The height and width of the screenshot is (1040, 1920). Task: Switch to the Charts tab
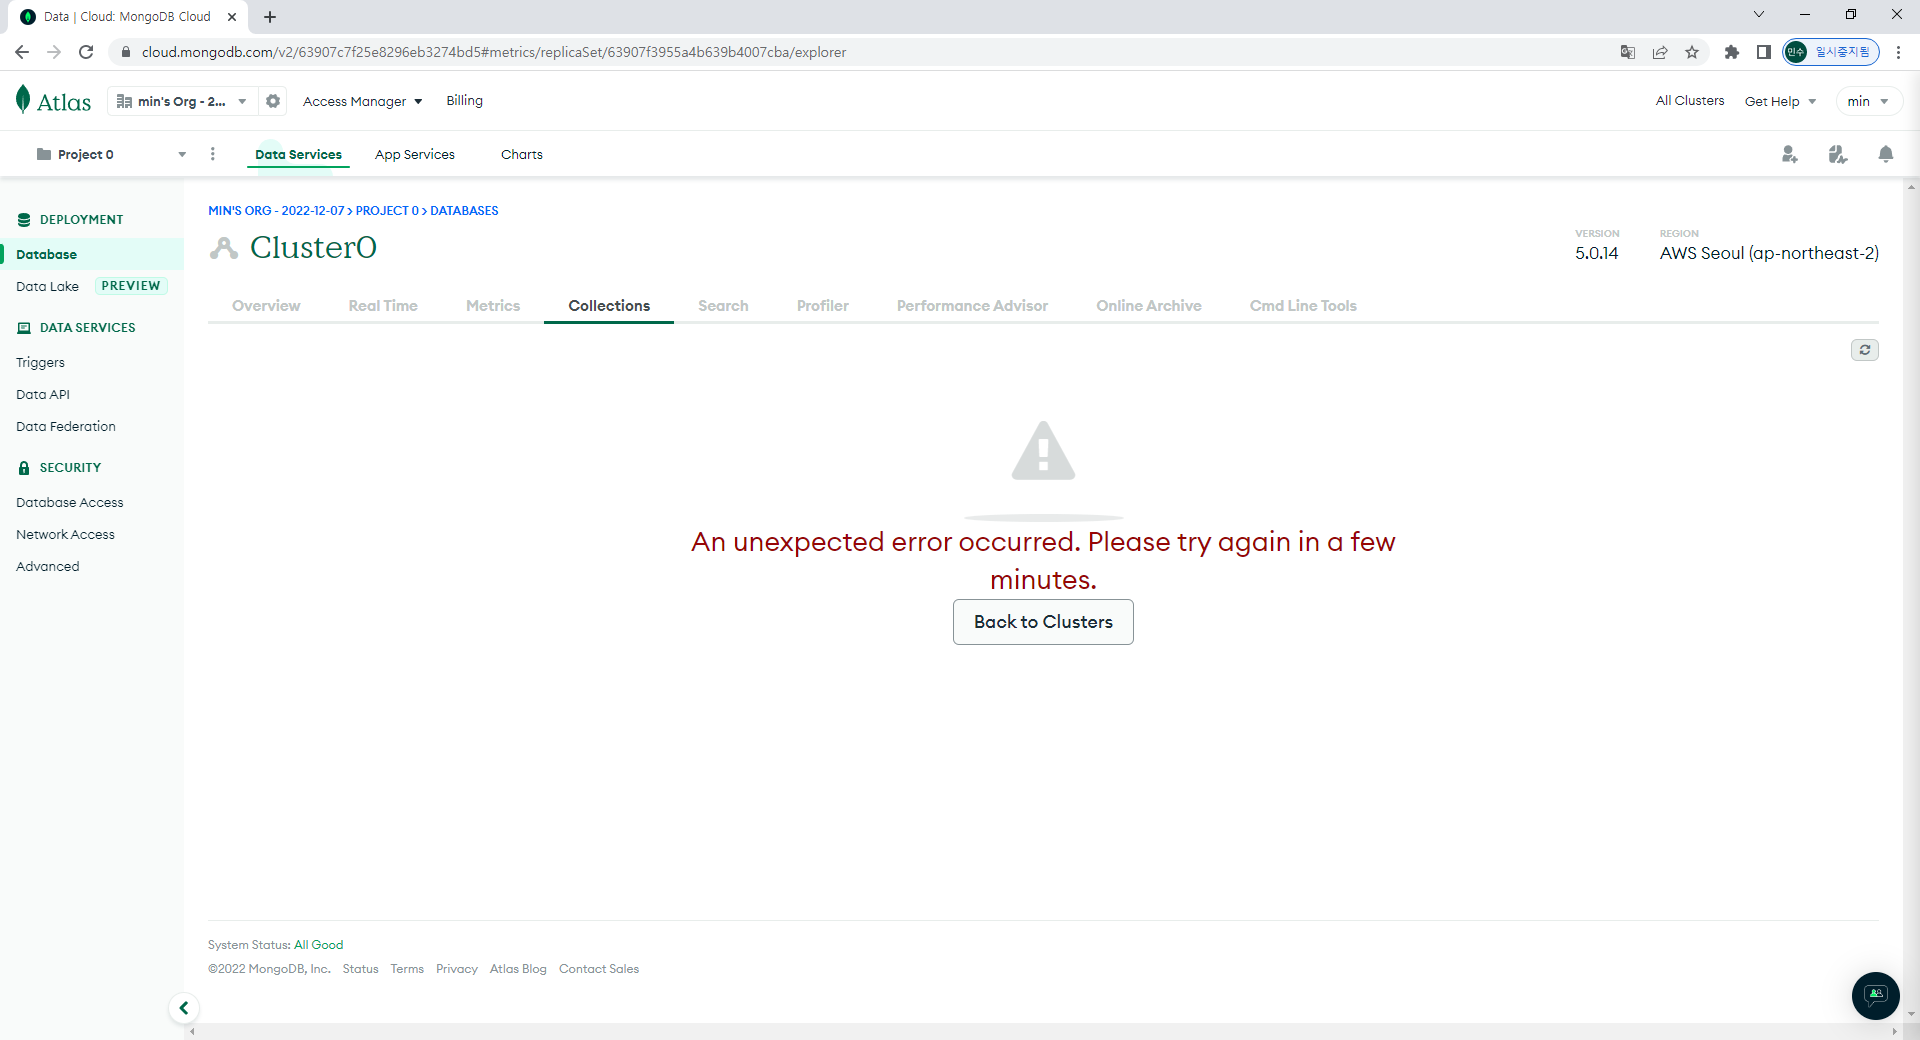[x=522, y=154]
